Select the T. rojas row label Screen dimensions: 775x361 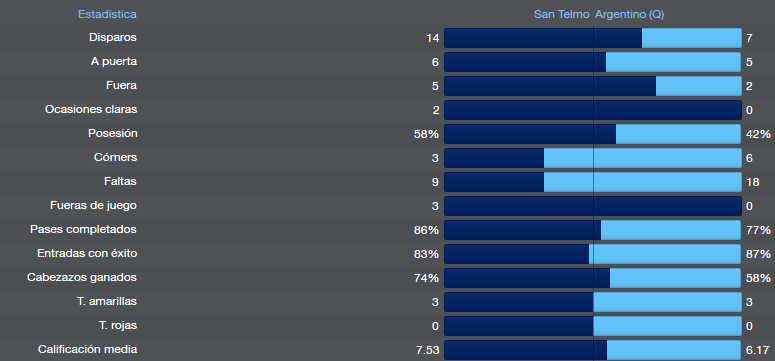pyautogui.click(x=118, y=326)
